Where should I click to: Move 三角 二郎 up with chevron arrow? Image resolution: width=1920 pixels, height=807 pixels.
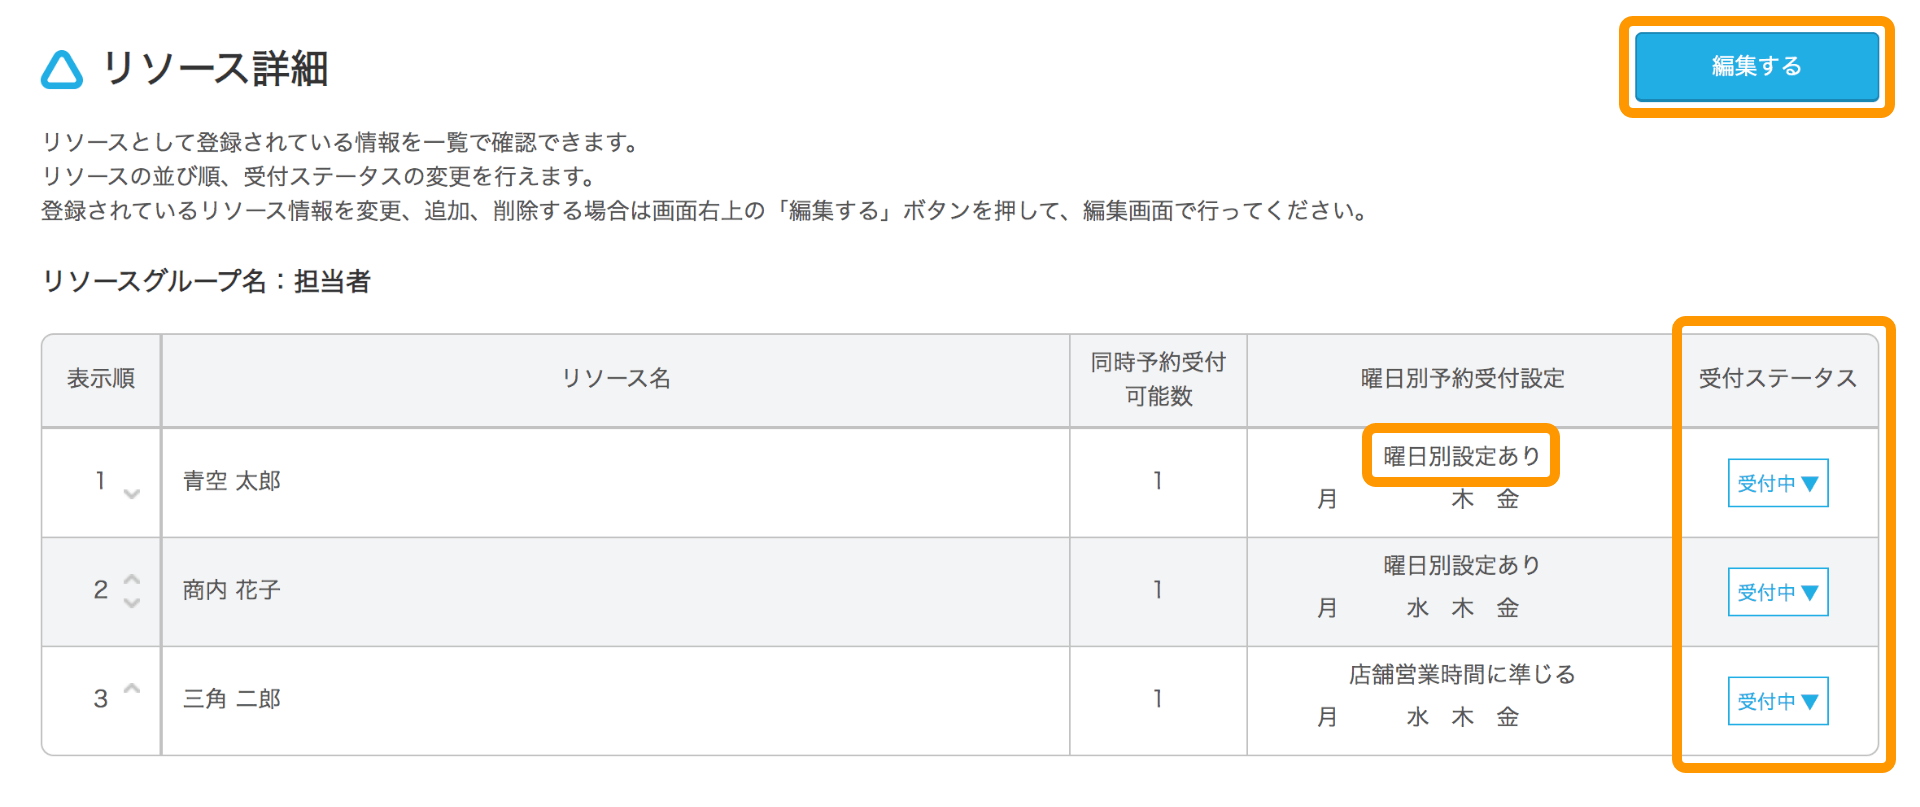click(131, 688)
